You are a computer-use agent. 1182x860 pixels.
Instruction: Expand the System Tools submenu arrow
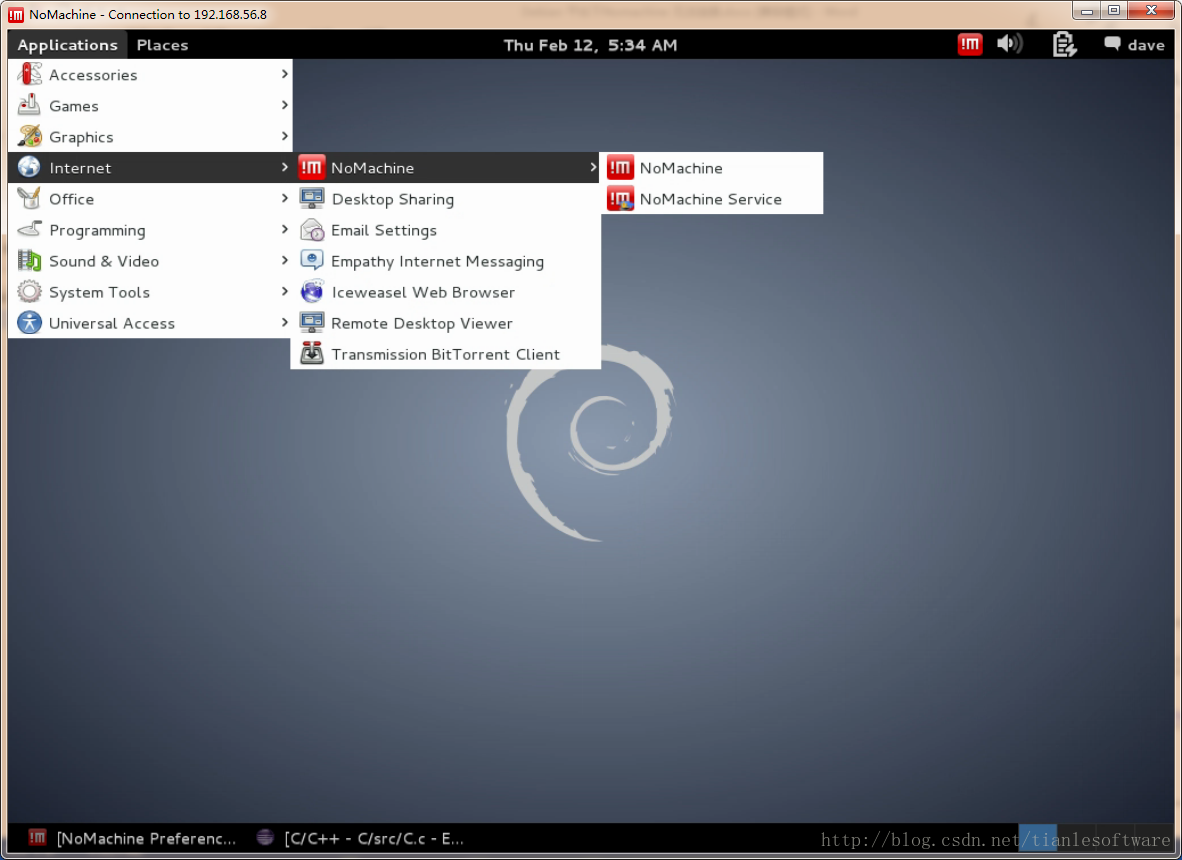pyautogui.click(x=284, y=292)
